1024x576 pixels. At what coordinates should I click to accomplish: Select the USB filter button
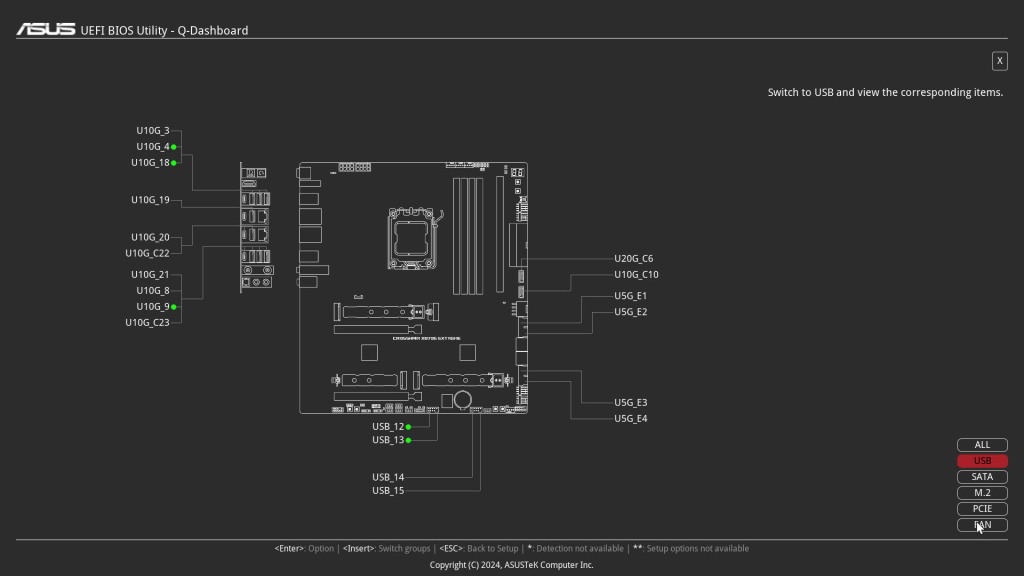[x=982, y=461]
